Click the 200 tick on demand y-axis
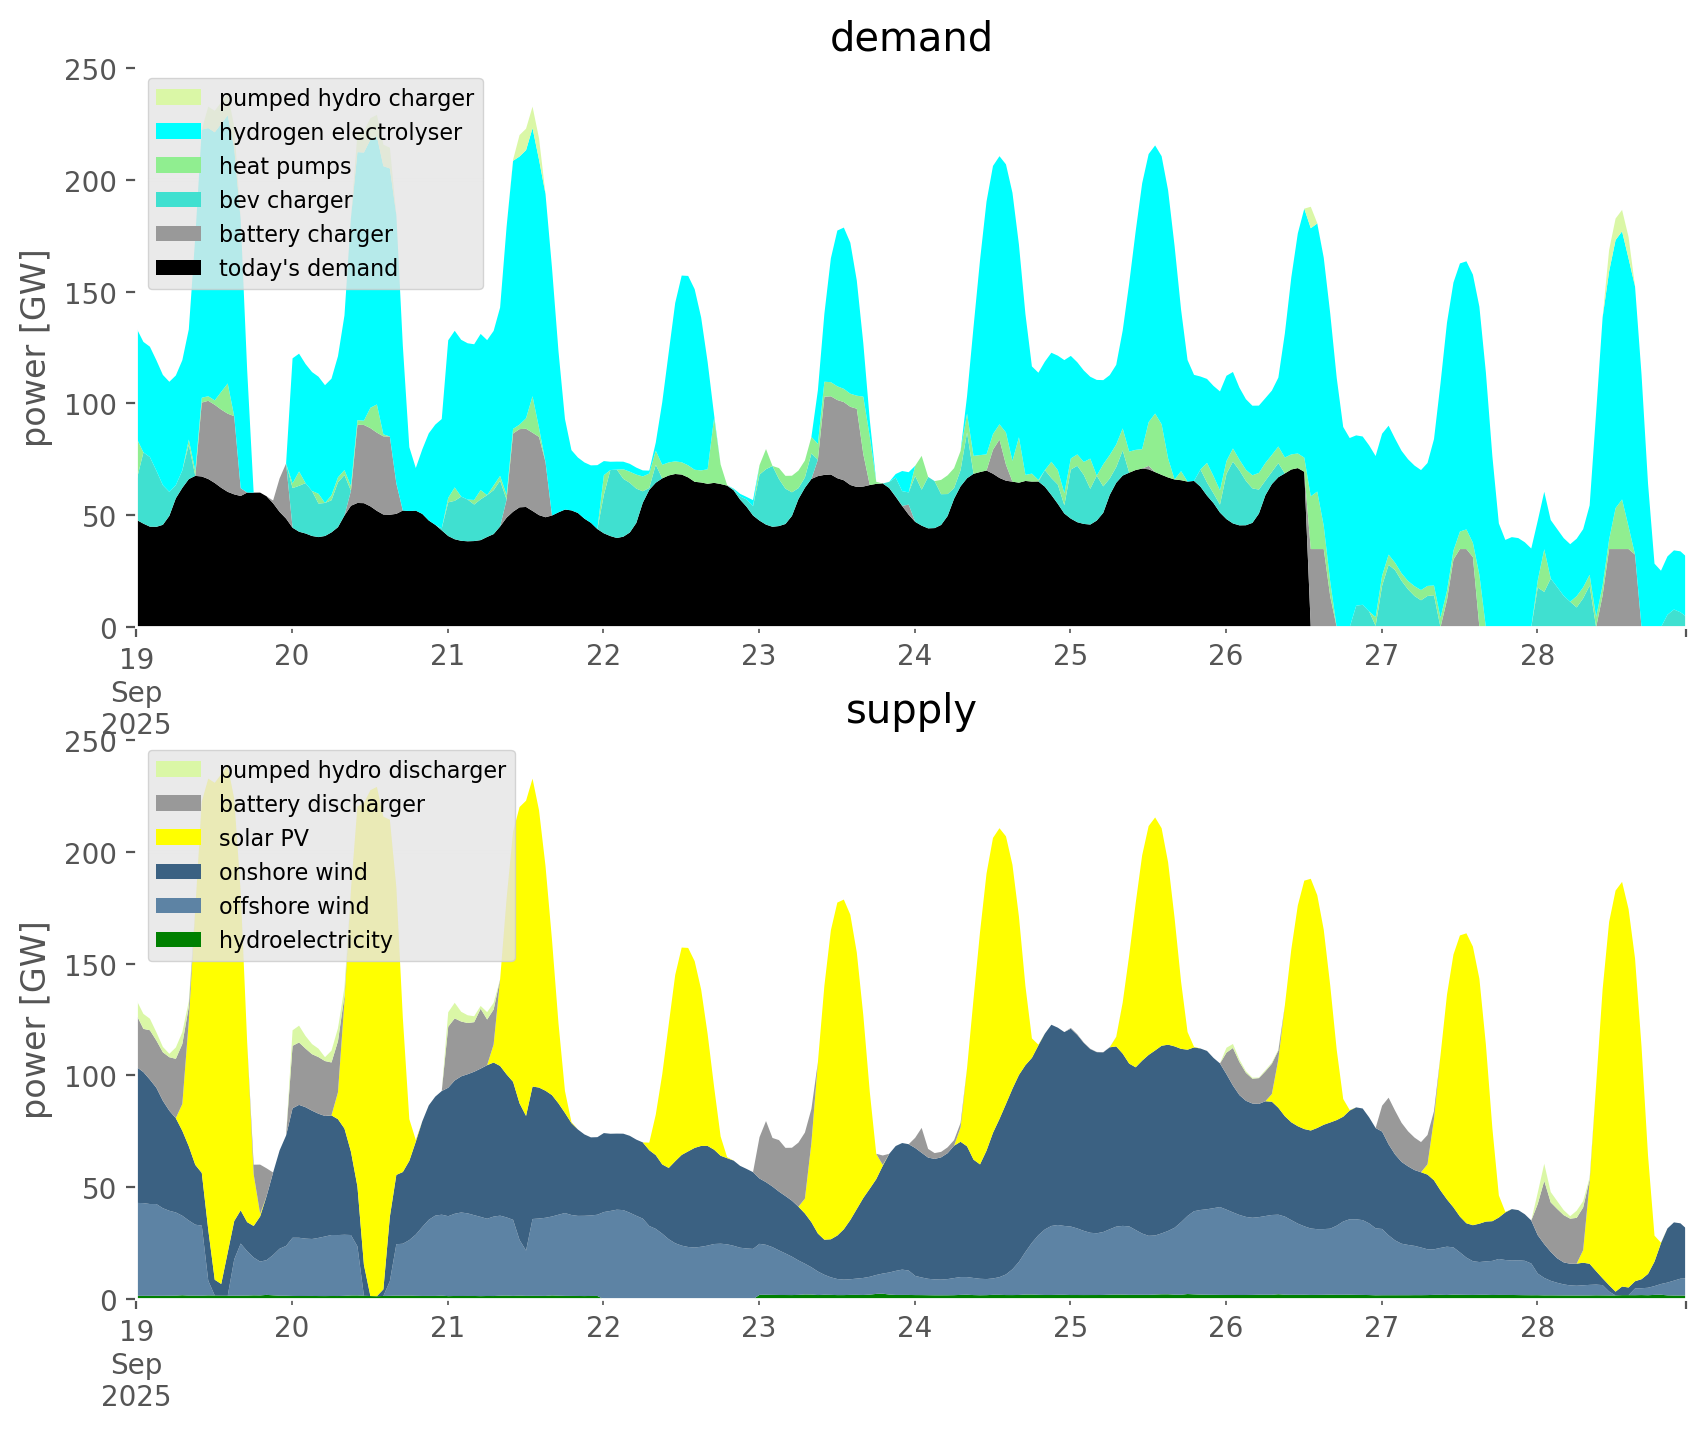This screenshot has height=1431, width=1706. pos(98,181)
